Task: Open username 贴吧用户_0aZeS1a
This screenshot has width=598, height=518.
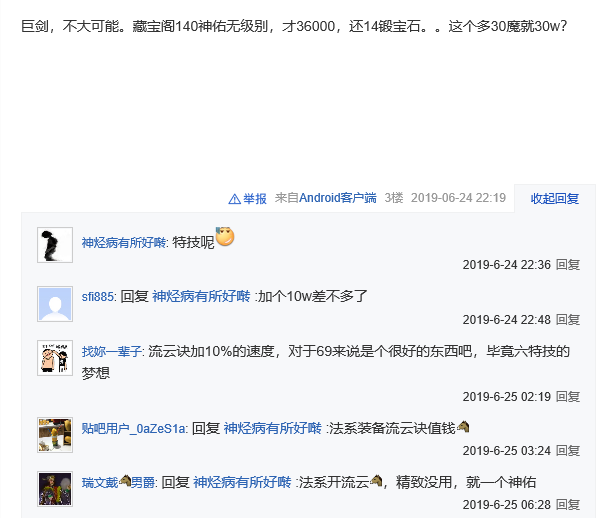Action: click(x=133, y=428)
